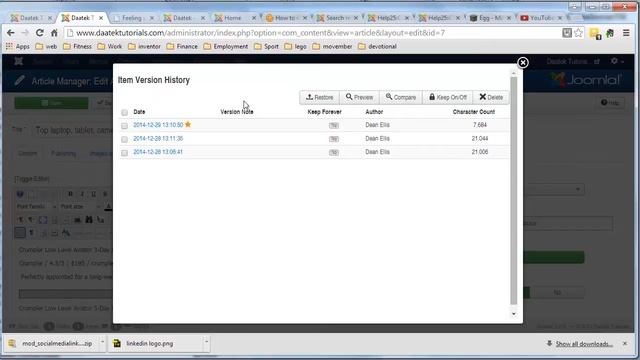Click the Joomla logo icon in admin menu
This screenshot has height=360, width=640.
pyautogui.click(x=19, y=61)
